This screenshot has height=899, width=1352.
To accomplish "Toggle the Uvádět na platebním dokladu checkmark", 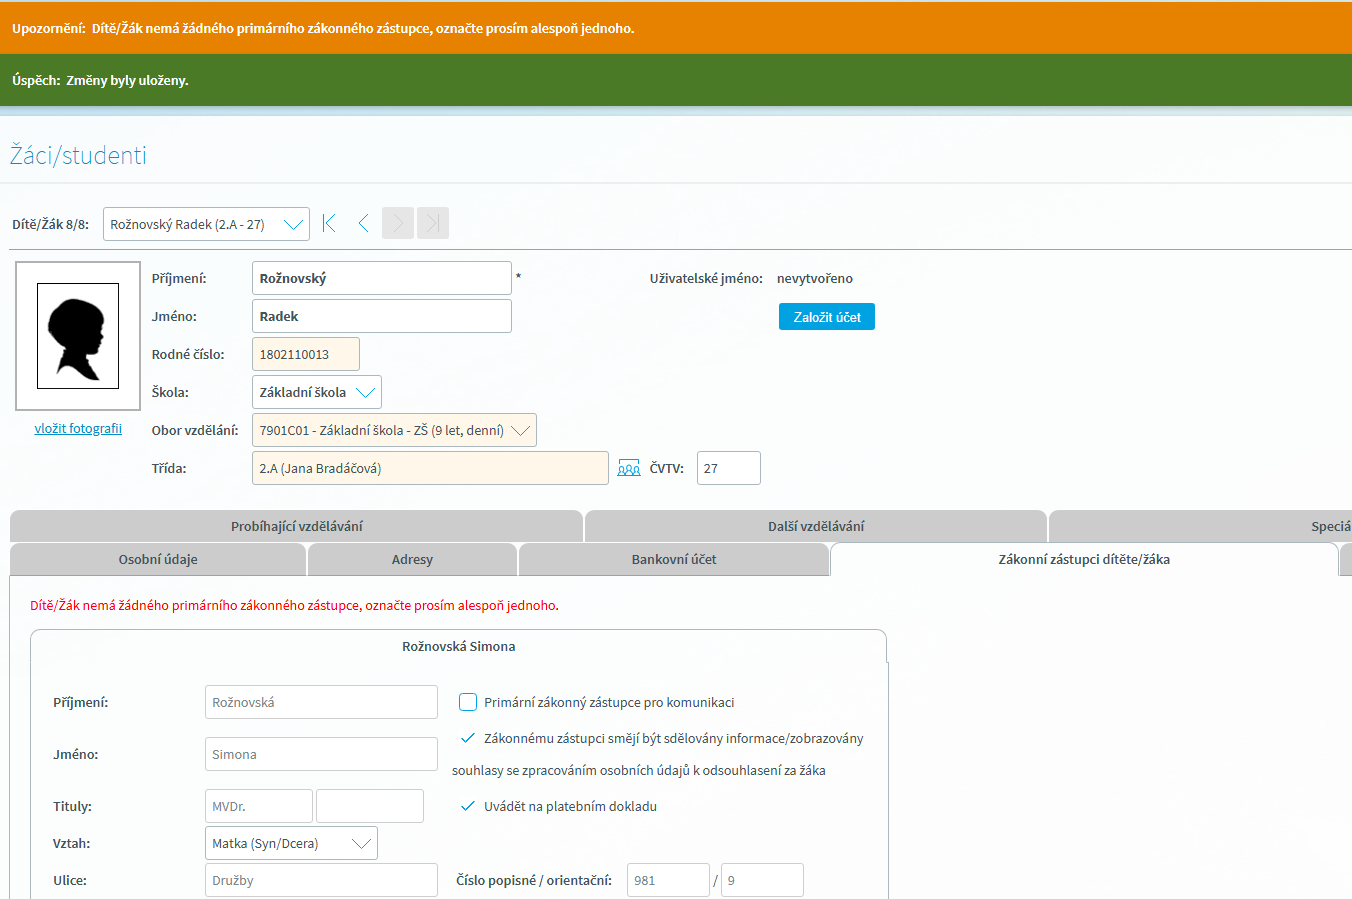I will [467, 806].
